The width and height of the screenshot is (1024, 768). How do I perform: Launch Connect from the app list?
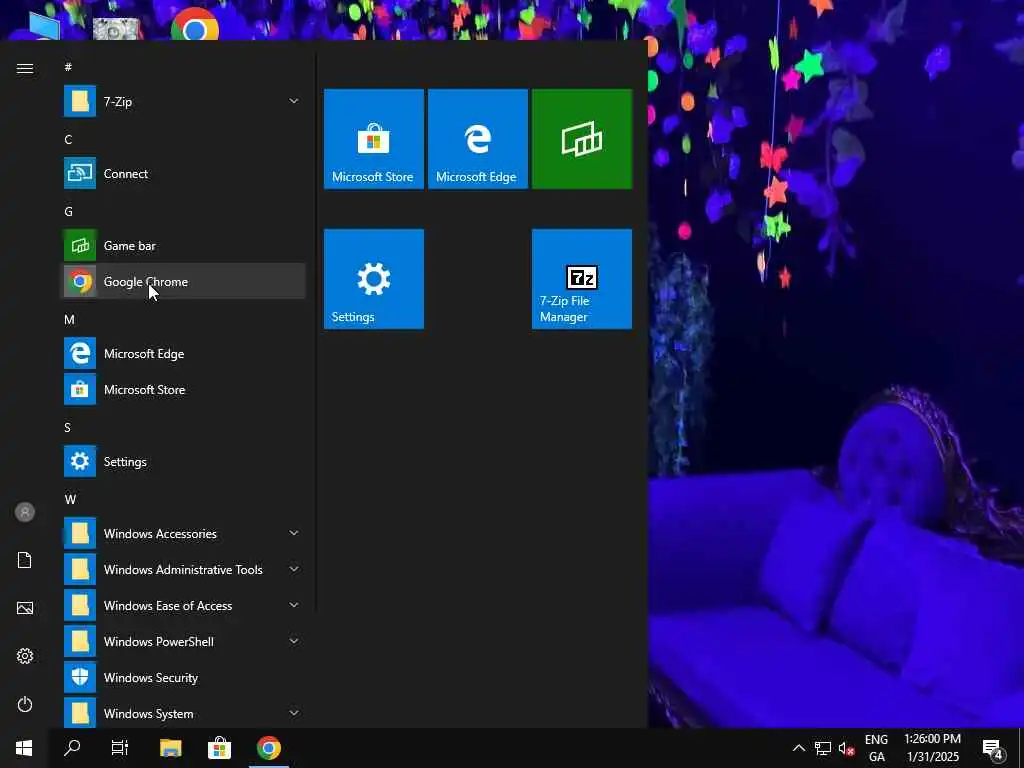(x=183, y=174)
